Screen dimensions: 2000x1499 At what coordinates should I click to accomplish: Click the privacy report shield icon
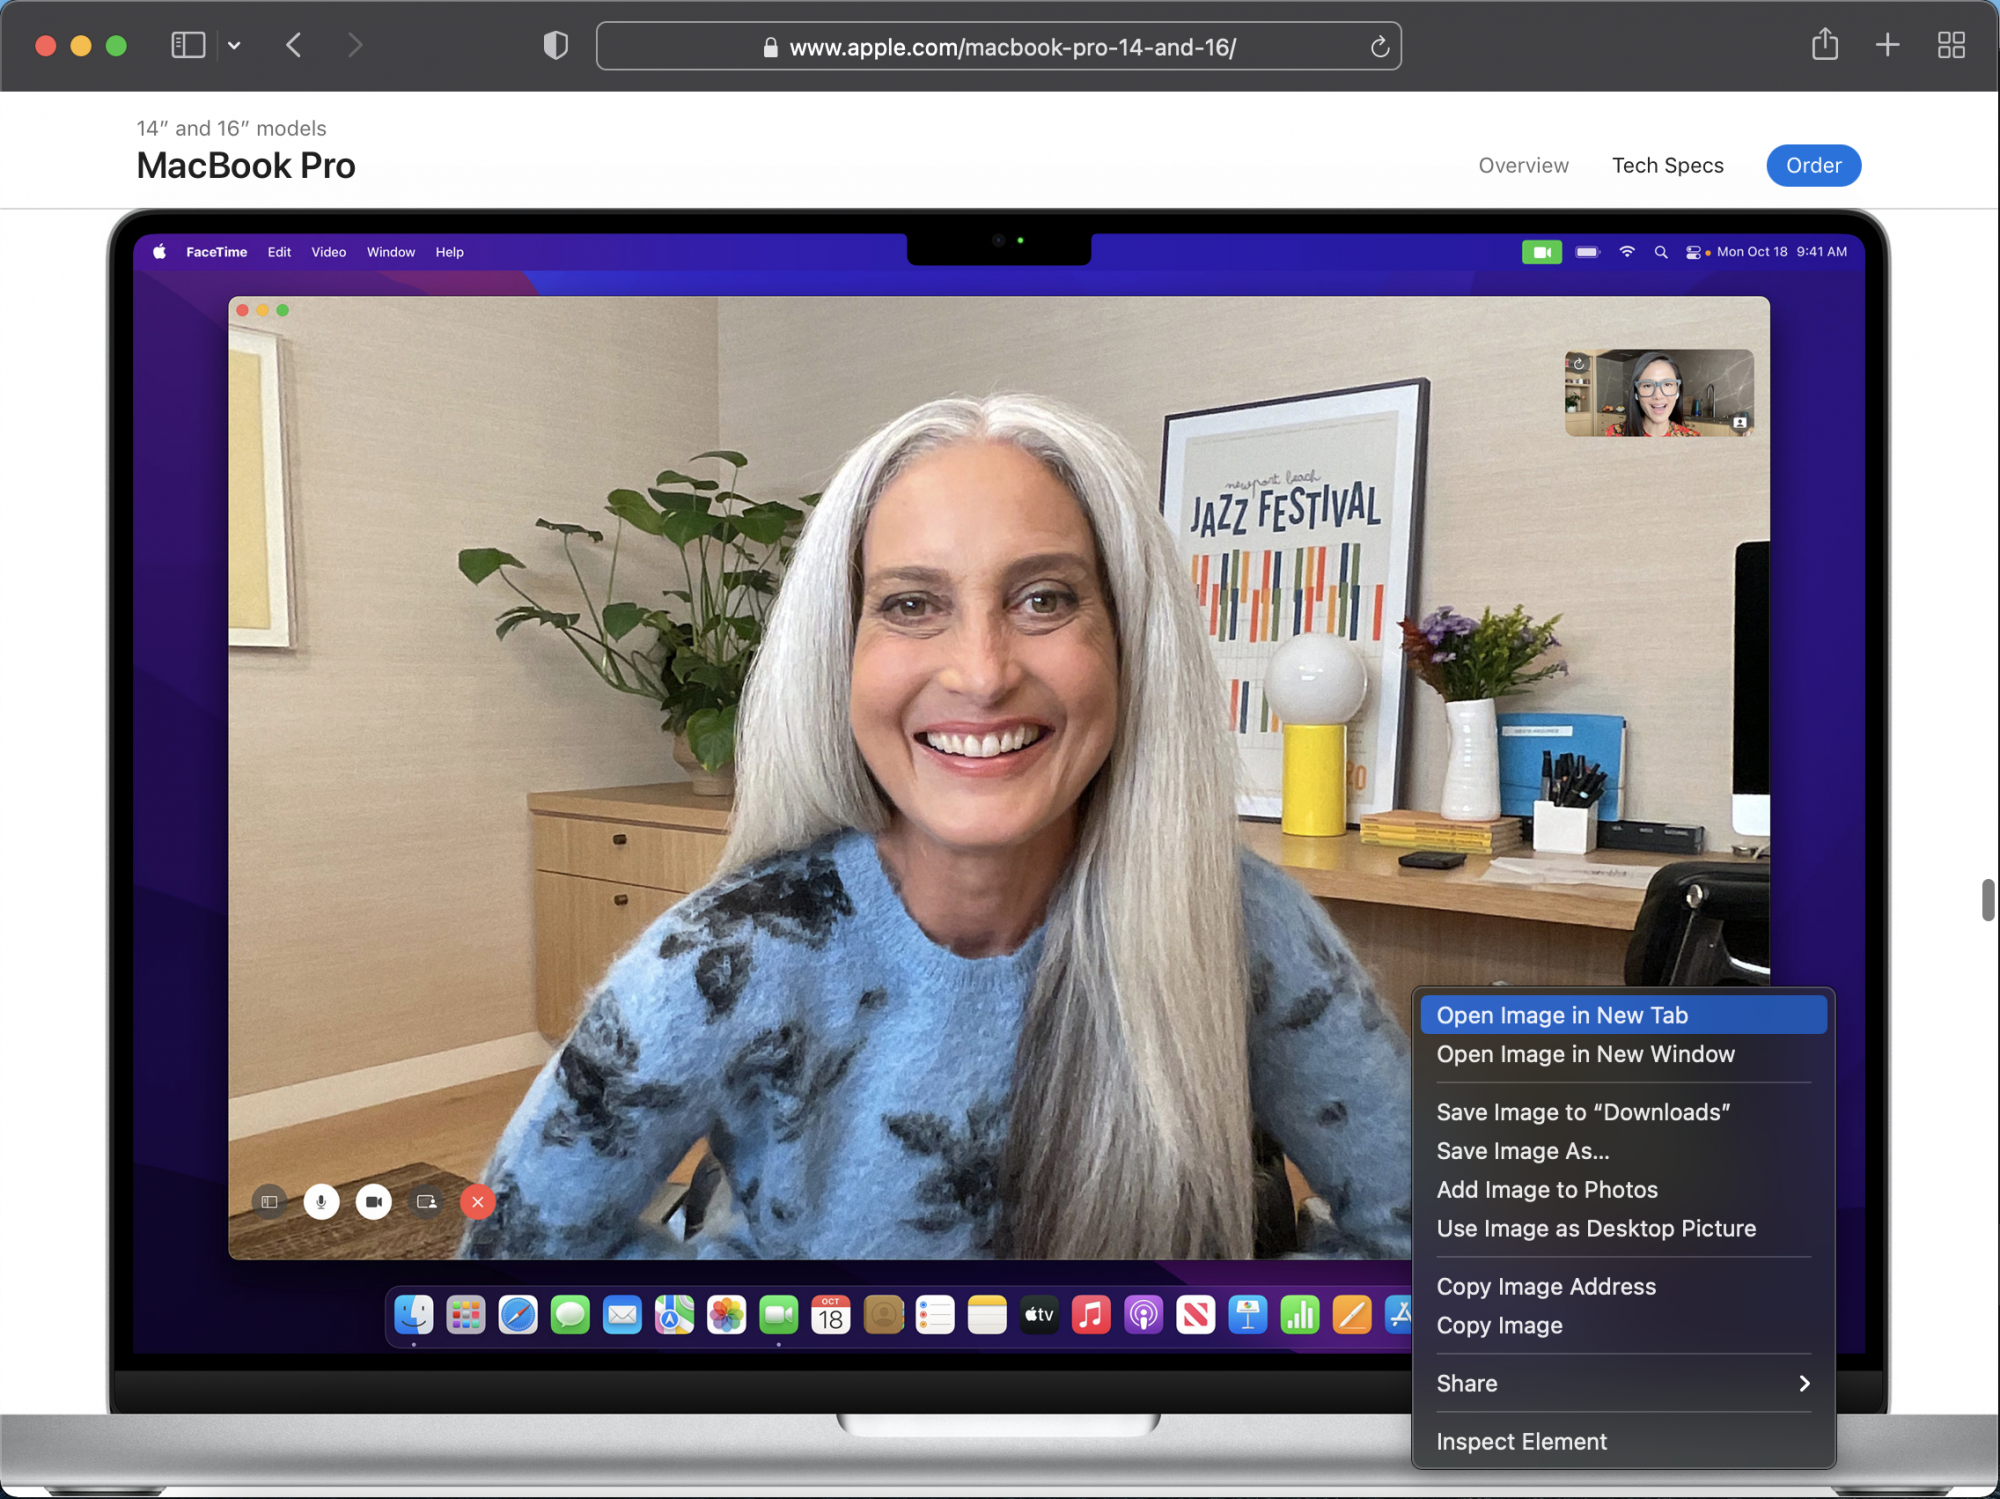pos(556,45)
